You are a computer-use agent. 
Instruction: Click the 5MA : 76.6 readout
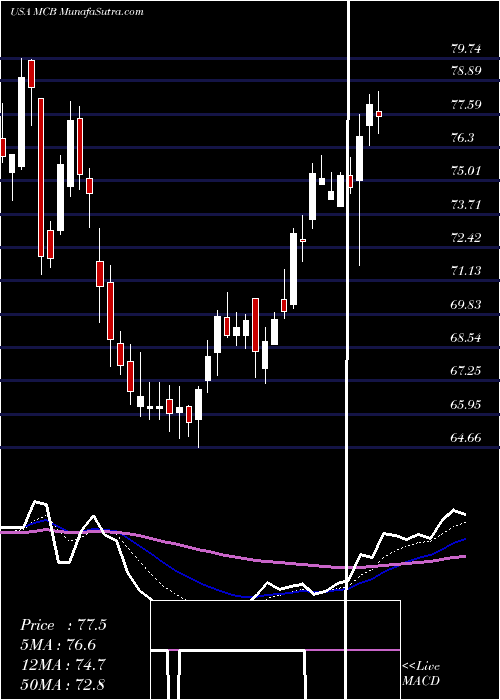58,645
